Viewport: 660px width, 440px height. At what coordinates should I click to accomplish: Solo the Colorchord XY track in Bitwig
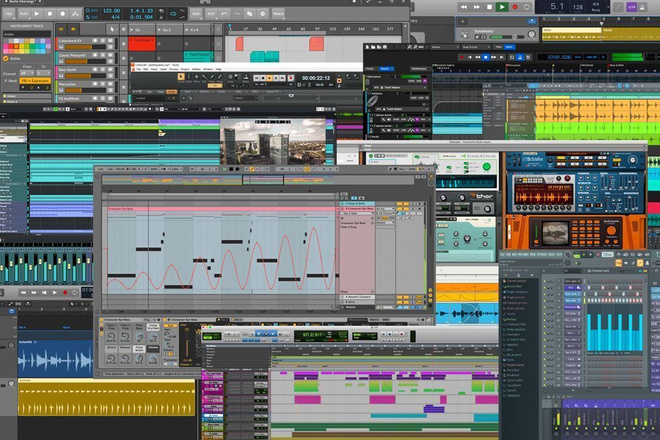(x=103, y=41)
